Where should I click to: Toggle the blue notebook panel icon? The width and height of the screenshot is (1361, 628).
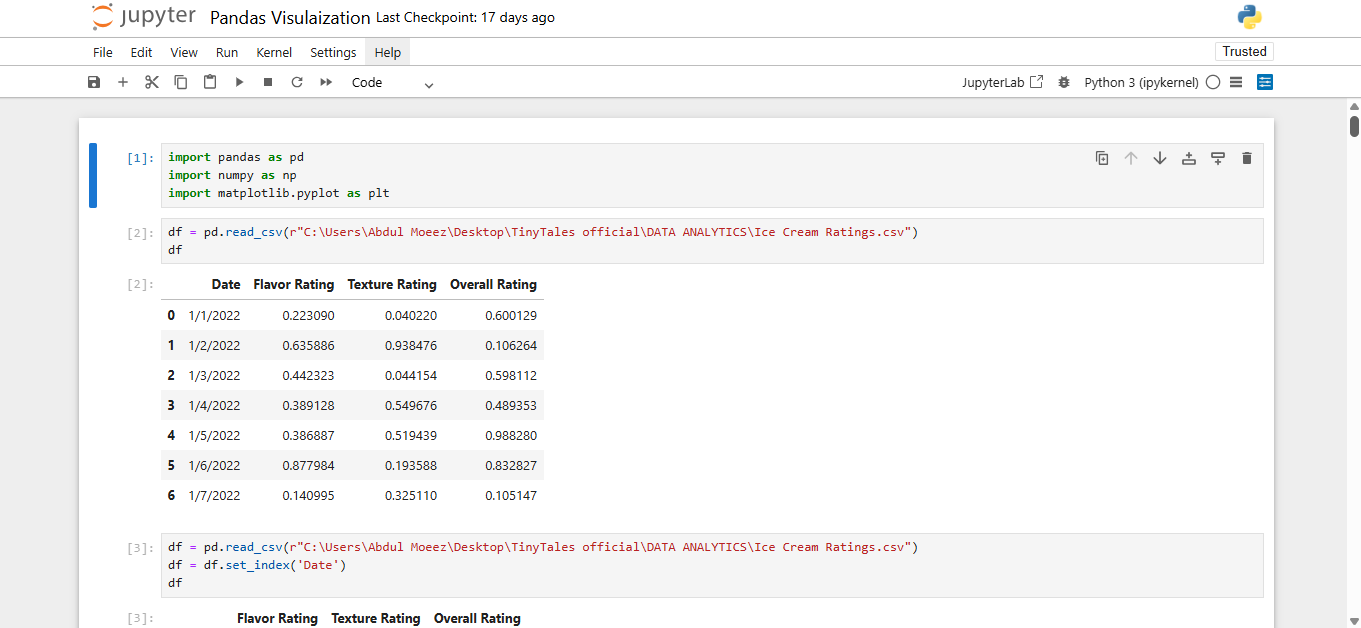[1265, 82]
